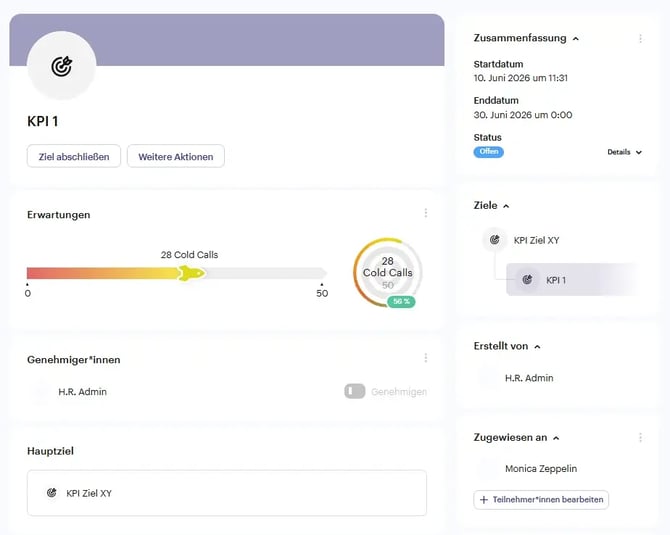Click the circular 28 Cold Calls progress gauge
The width and height of the screenshot is (670, 535).
tap(387, 272)
